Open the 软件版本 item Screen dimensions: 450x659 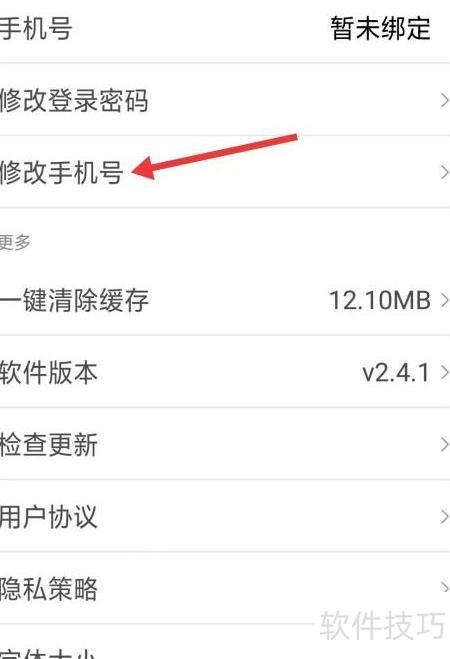pos(225,372)
